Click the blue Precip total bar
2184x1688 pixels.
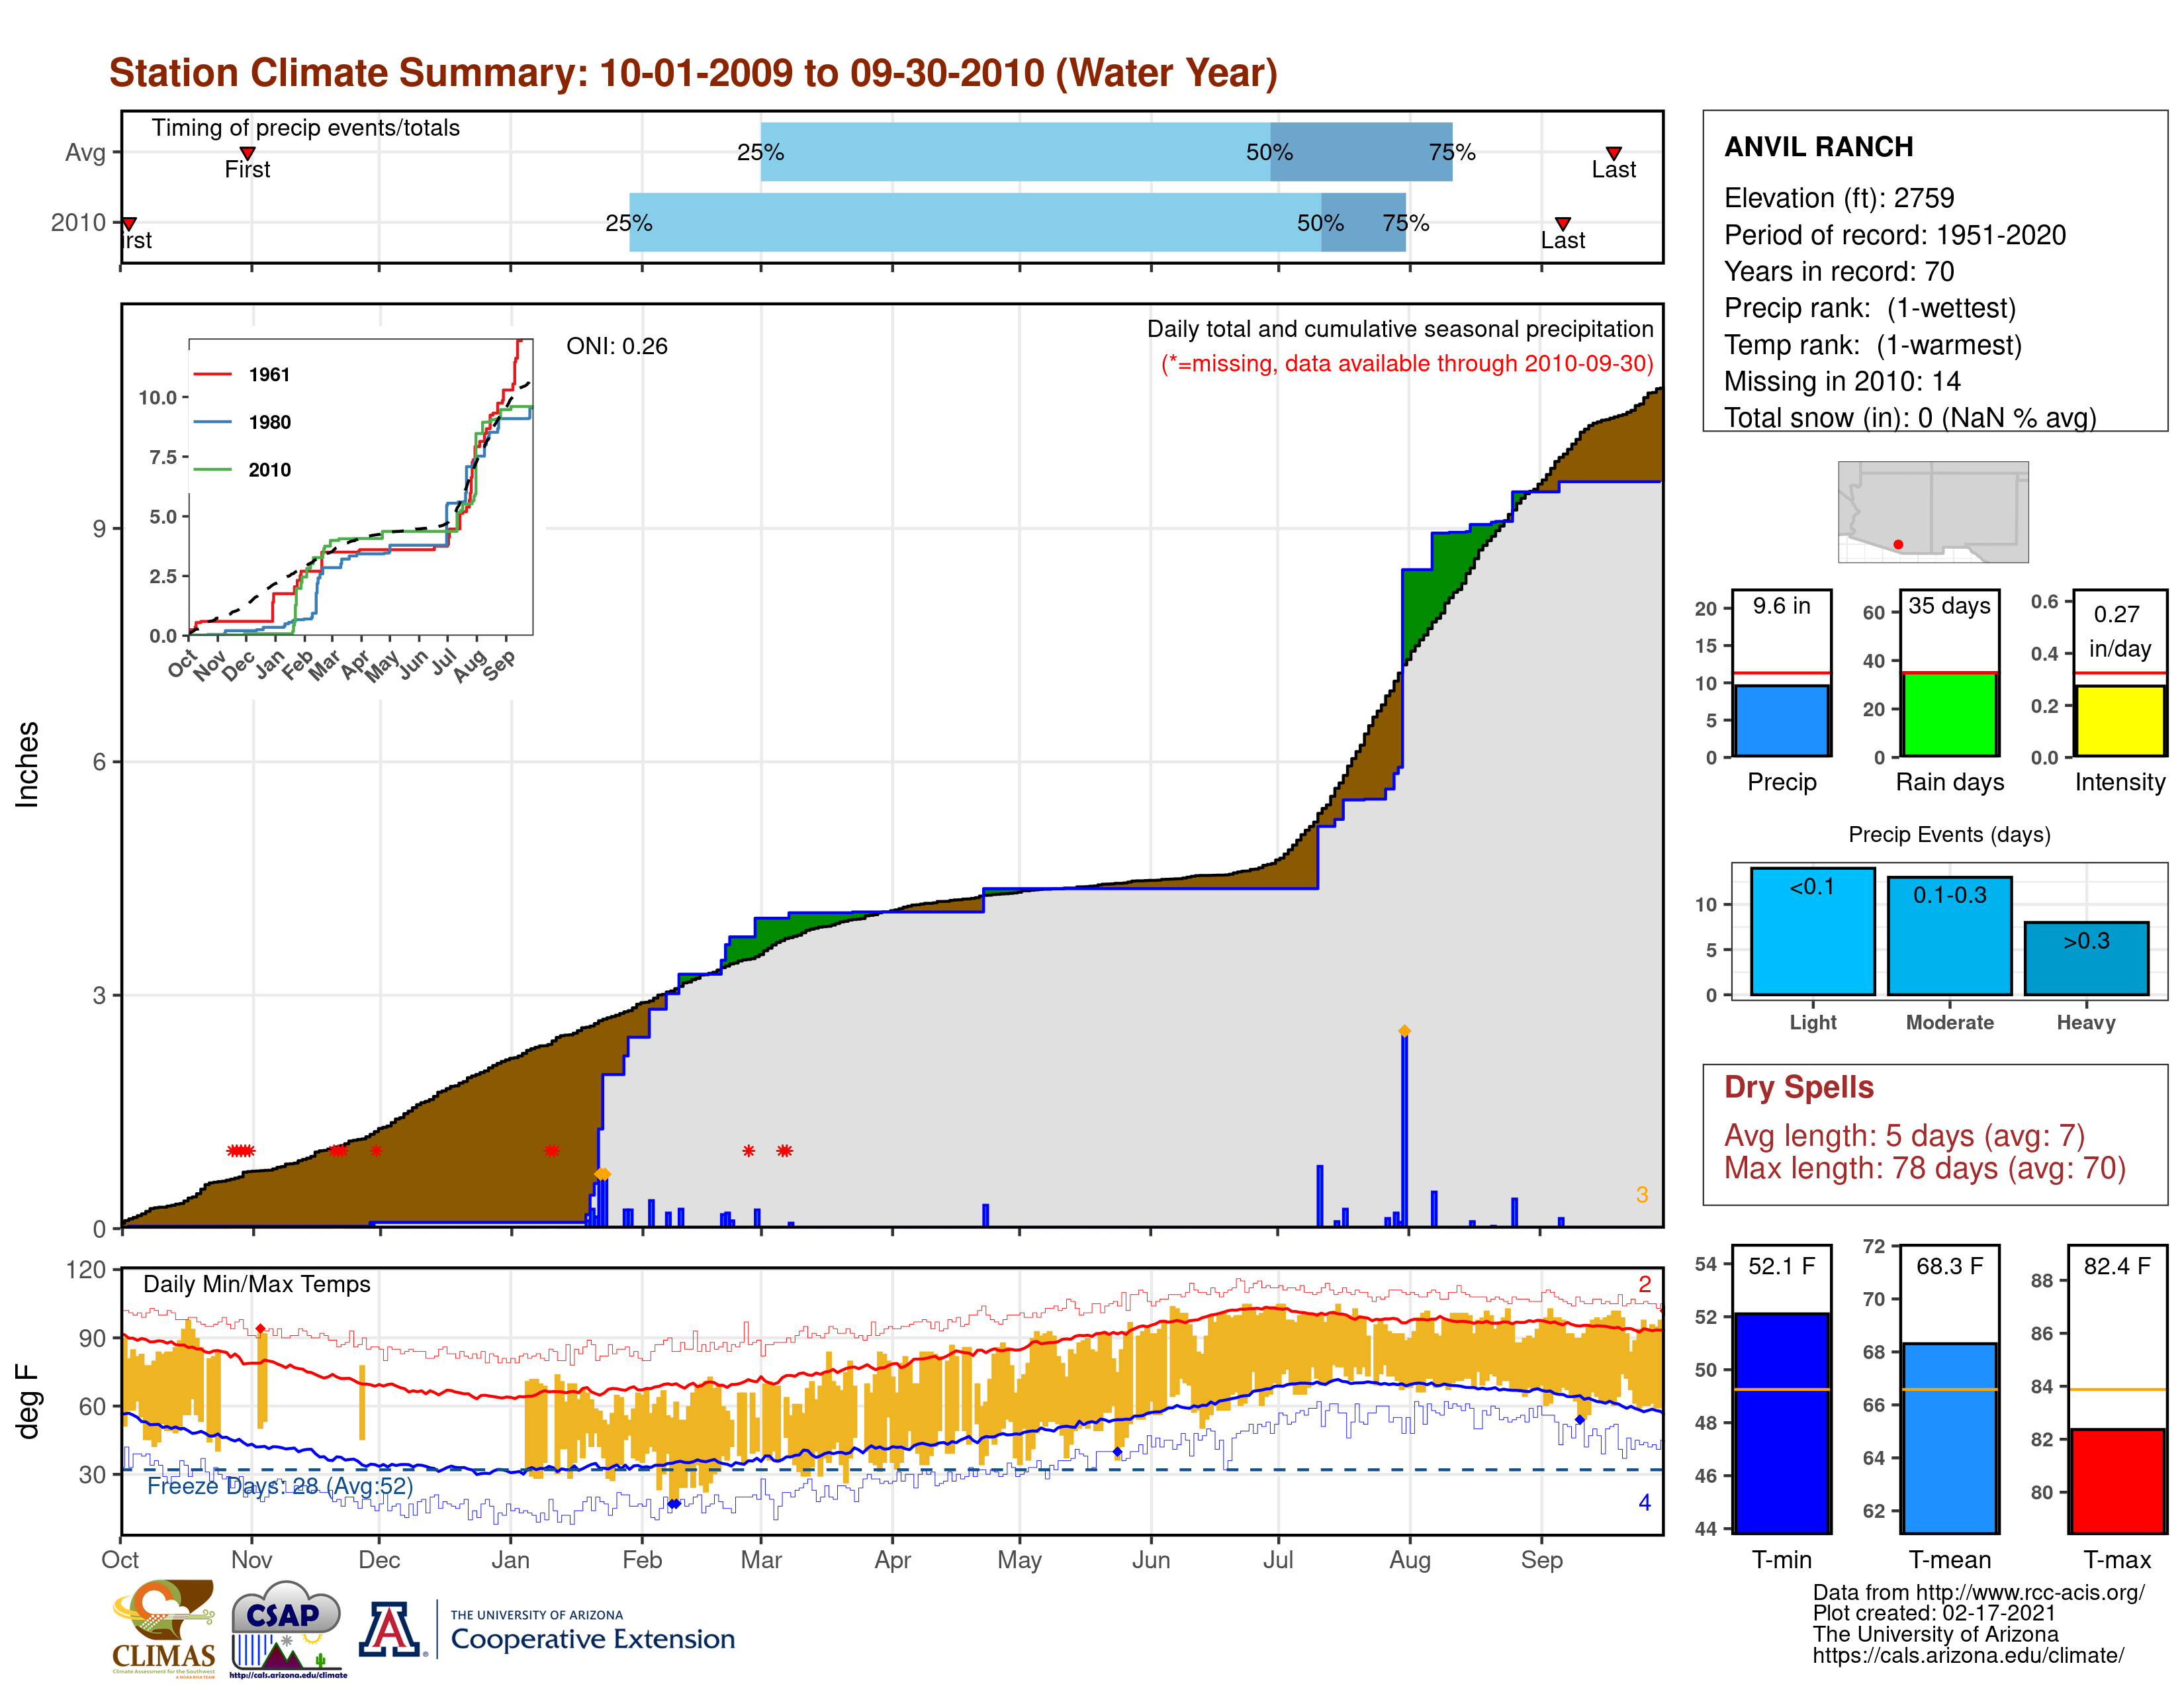coord(1781,720)
